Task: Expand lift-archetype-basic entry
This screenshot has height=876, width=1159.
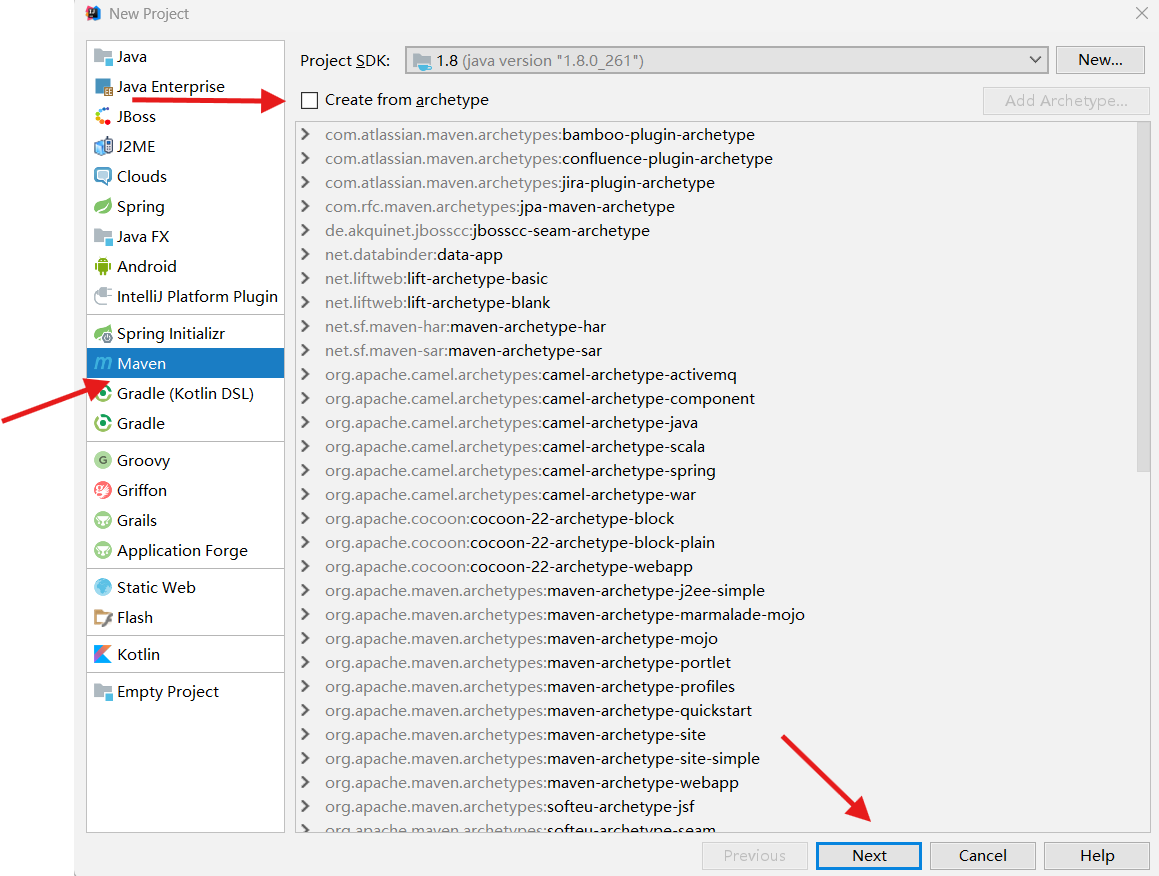Action: 305,279
